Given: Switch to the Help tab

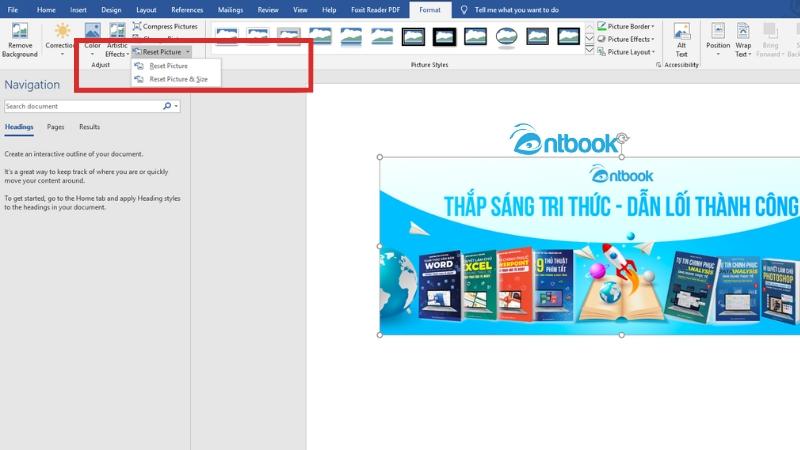Looking at the screenshot, I should point(329,10).
